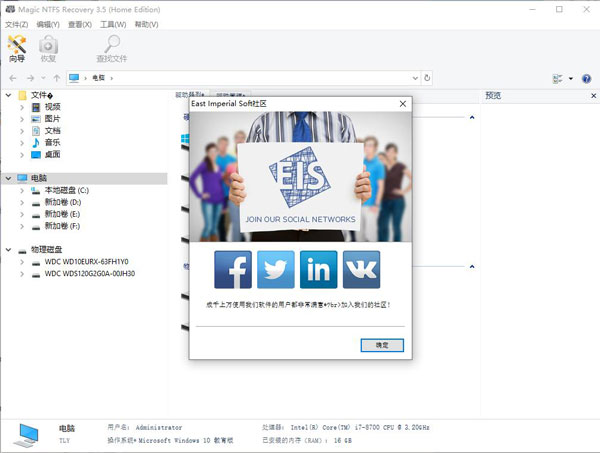Expand the 桌面 tree node
This screenshot has width=600, height=453.
coord(22,155)
